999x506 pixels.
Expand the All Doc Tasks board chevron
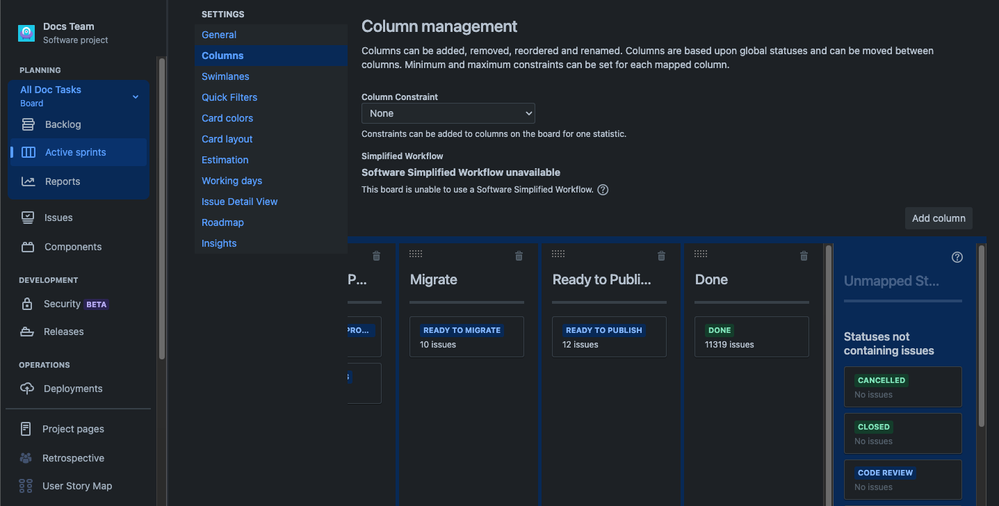136,97
